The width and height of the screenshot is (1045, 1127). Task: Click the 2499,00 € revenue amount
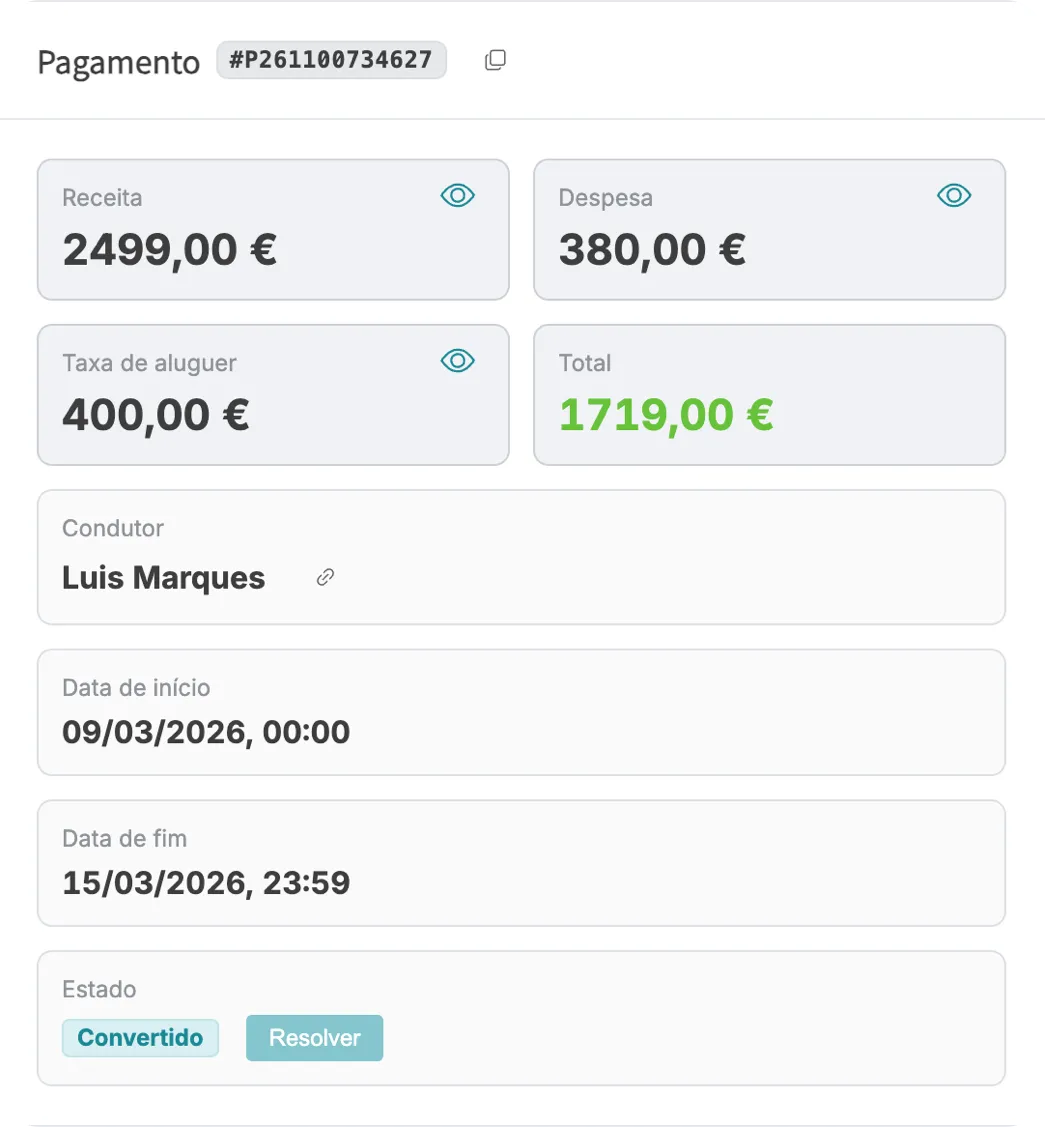pos(169,249)
